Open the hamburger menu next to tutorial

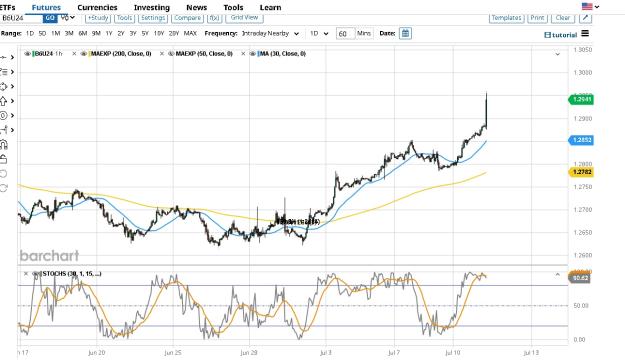(x=585, y=33)
